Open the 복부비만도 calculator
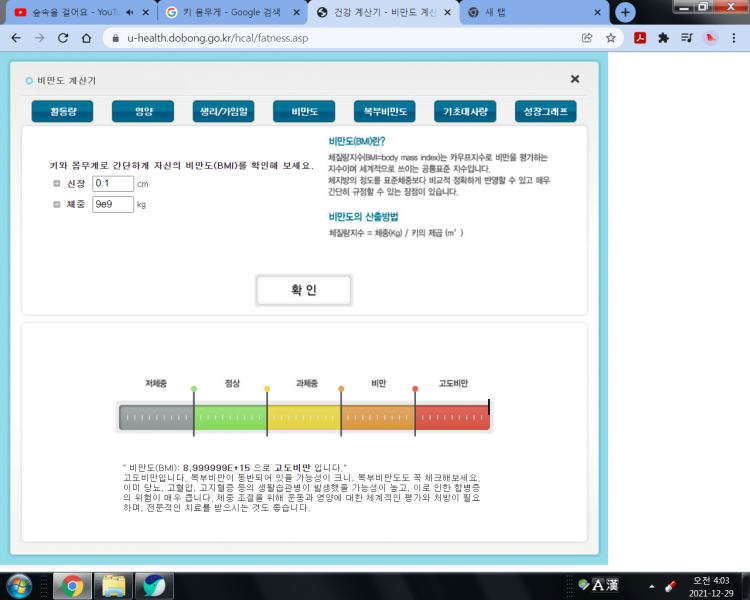Viewport: 750px width, 600px height. 385,111
